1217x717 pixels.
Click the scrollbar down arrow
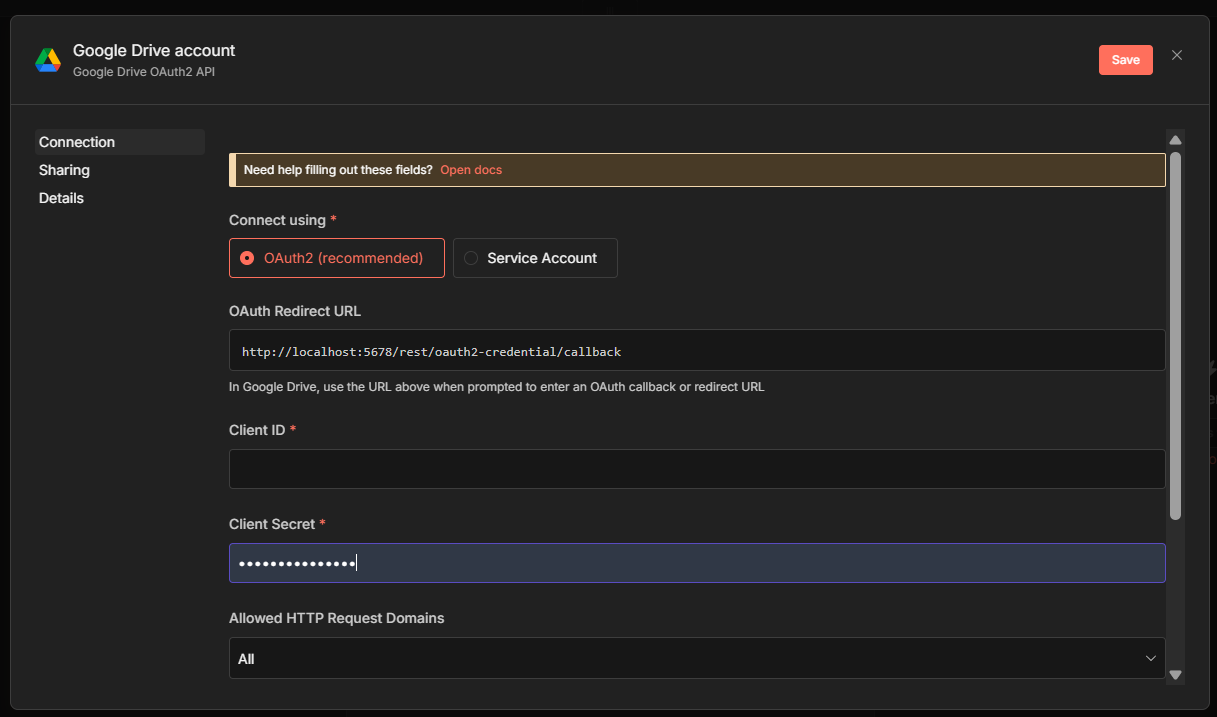click(1175, 675)
